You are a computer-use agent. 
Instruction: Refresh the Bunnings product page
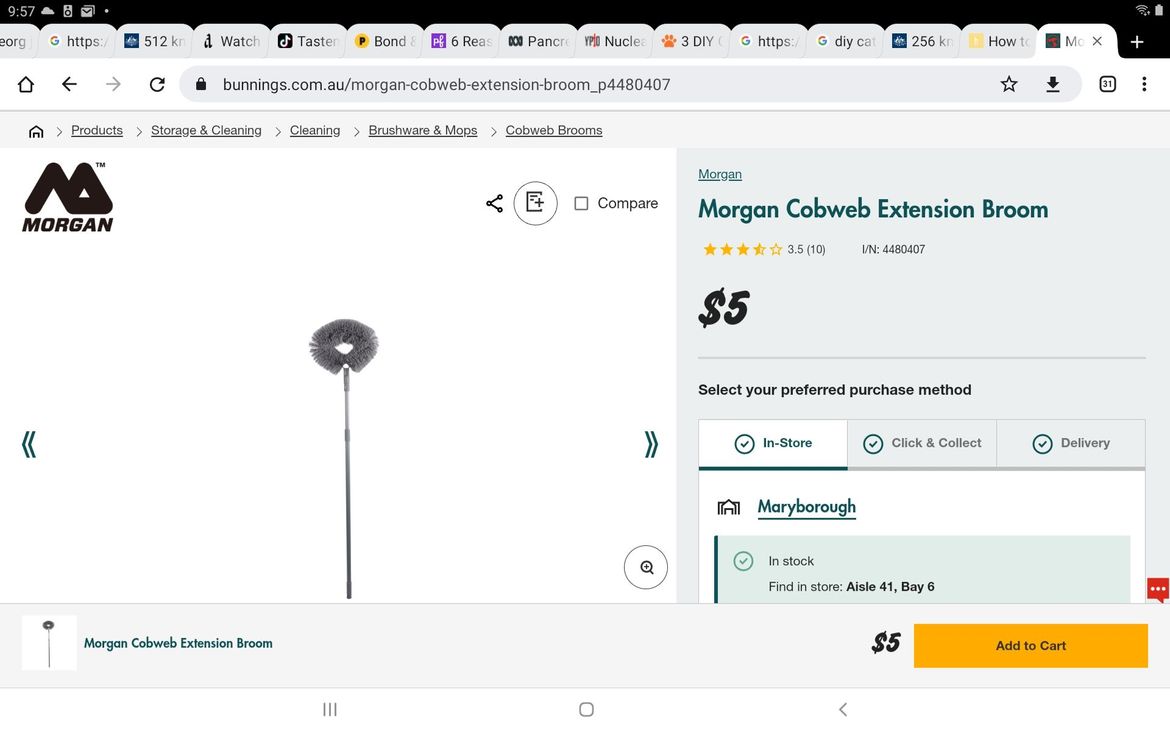[157, 84]
